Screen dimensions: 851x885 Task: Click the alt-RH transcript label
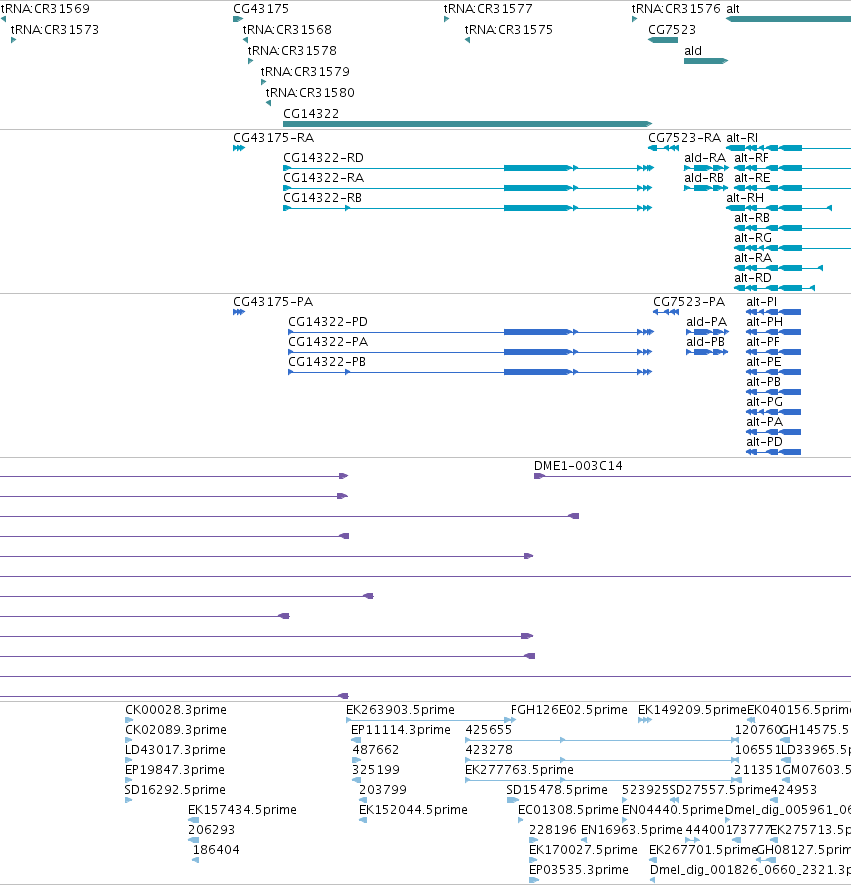[x=745, y=198]
